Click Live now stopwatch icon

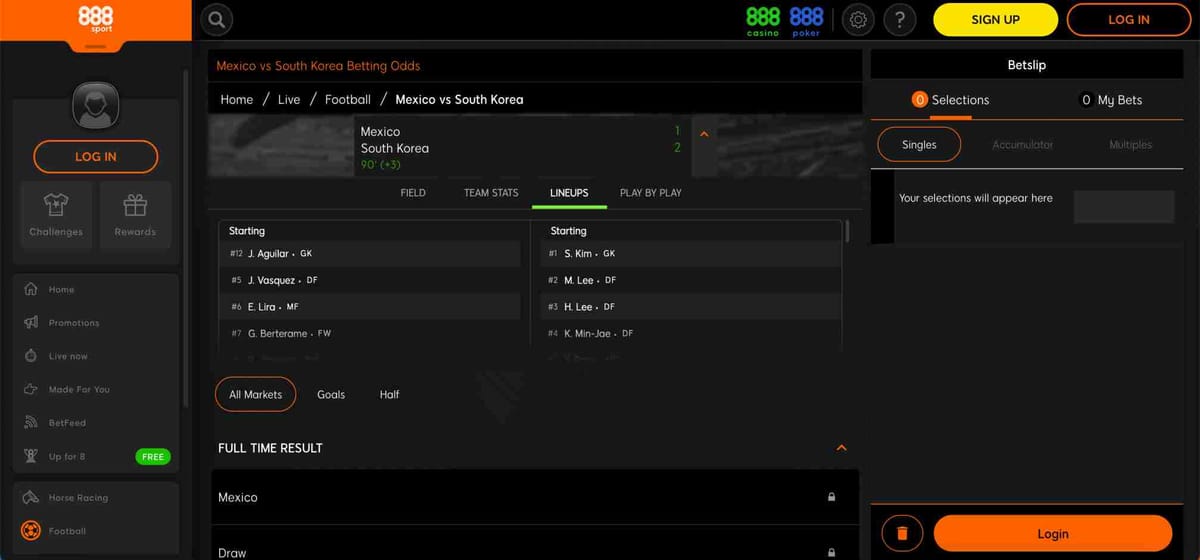[30, 356]
